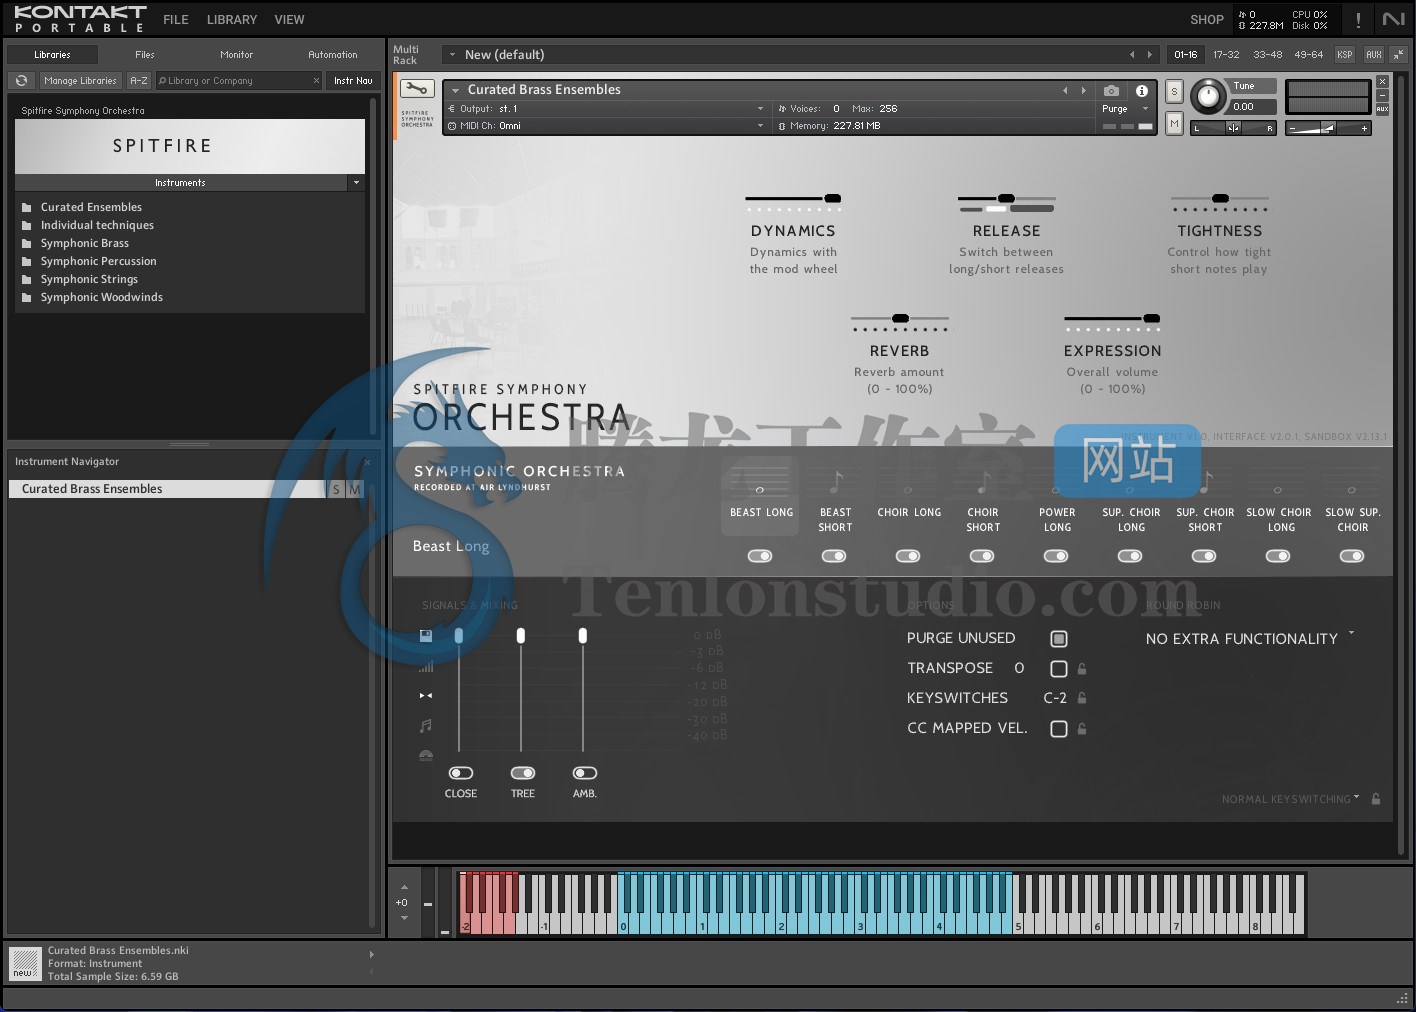The width and height of the screenshot is (1416, 1012).
Task: Adjust the Reverb amount slider
Action: pyautogui.click(x=900, y=318)
